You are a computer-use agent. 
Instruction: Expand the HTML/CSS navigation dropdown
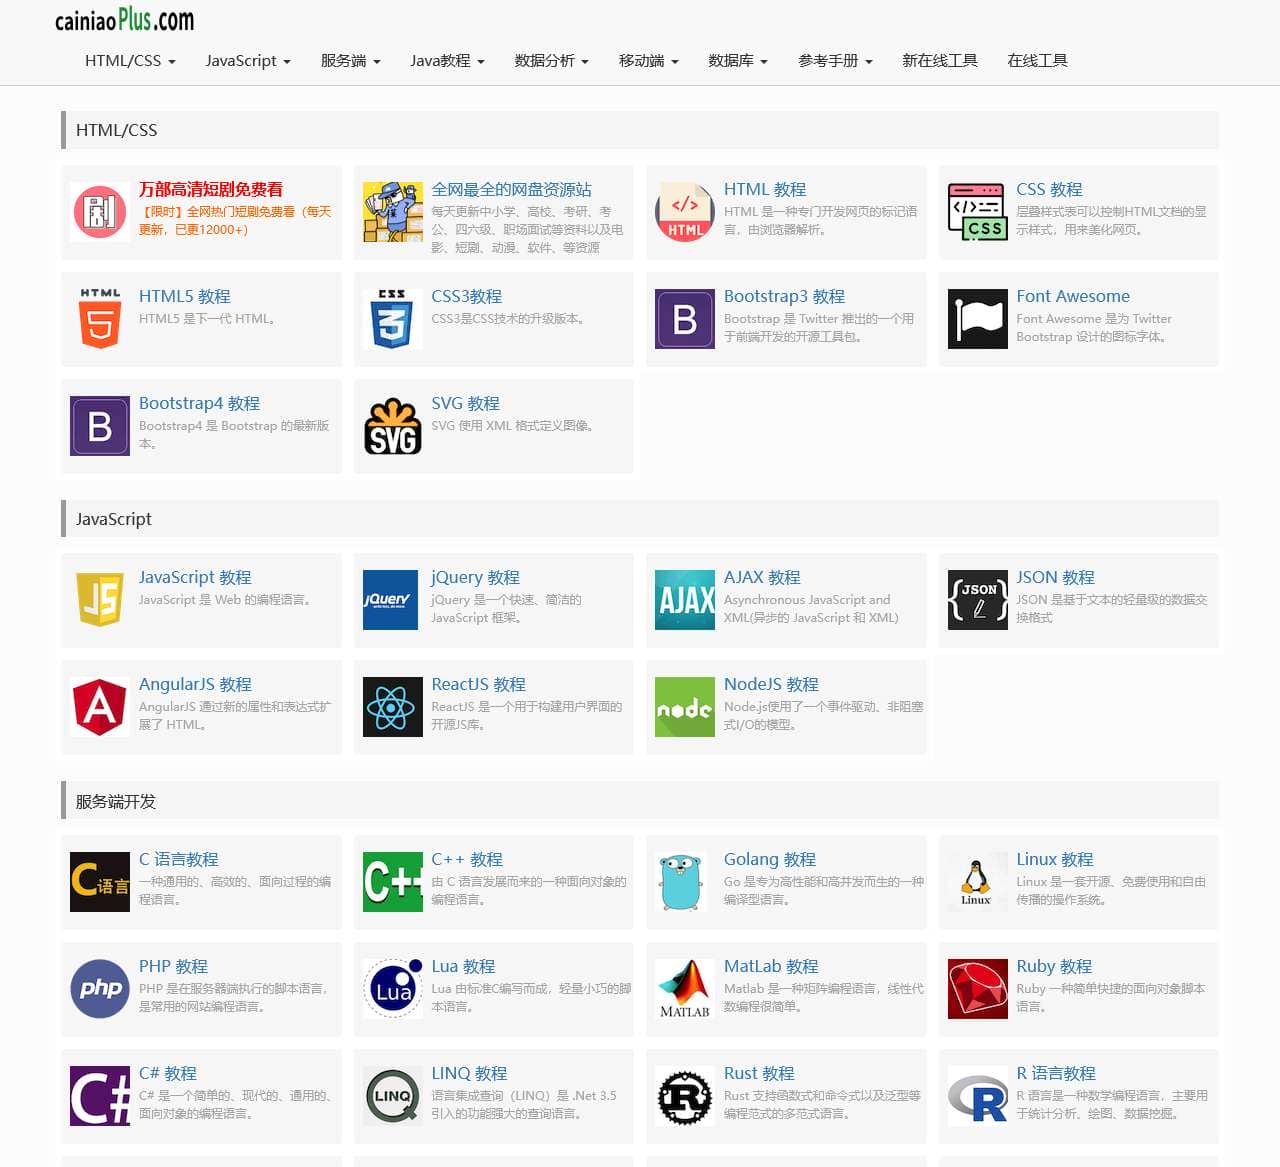pyautogui.click(x=130, y=61)
